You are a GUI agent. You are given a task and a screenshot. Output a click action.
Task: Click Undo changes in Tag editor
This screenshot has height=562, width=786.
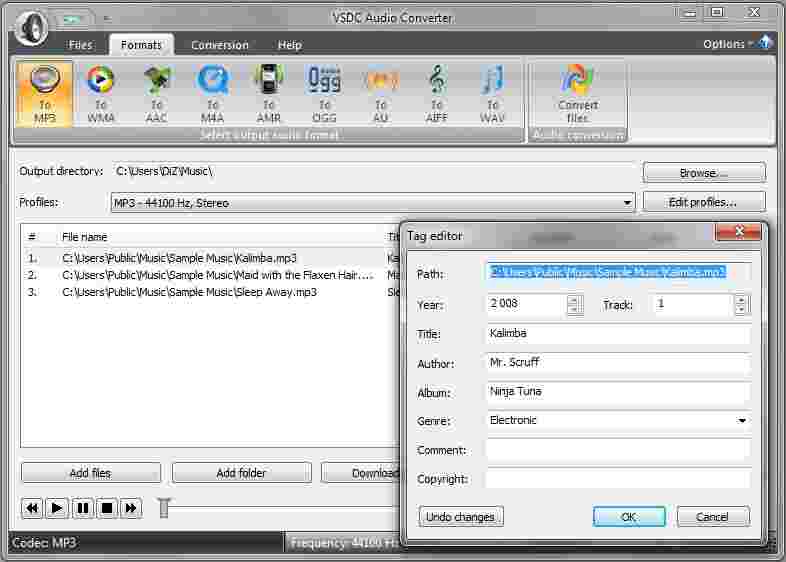click(x=461, y=516)
